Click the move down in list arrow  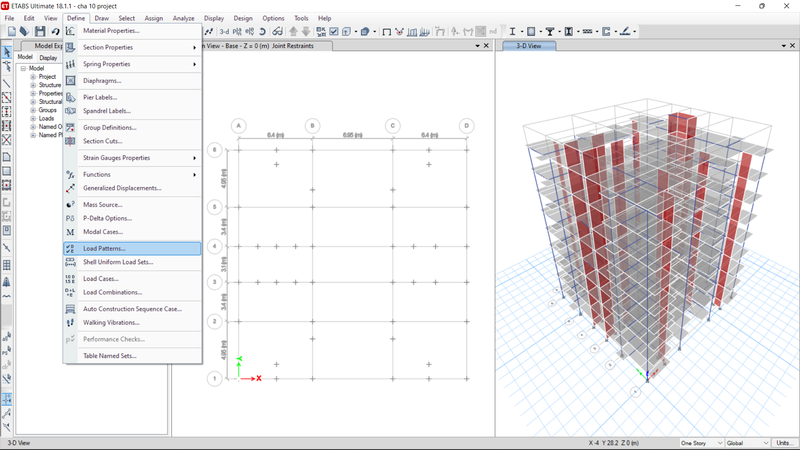[306, 32]
